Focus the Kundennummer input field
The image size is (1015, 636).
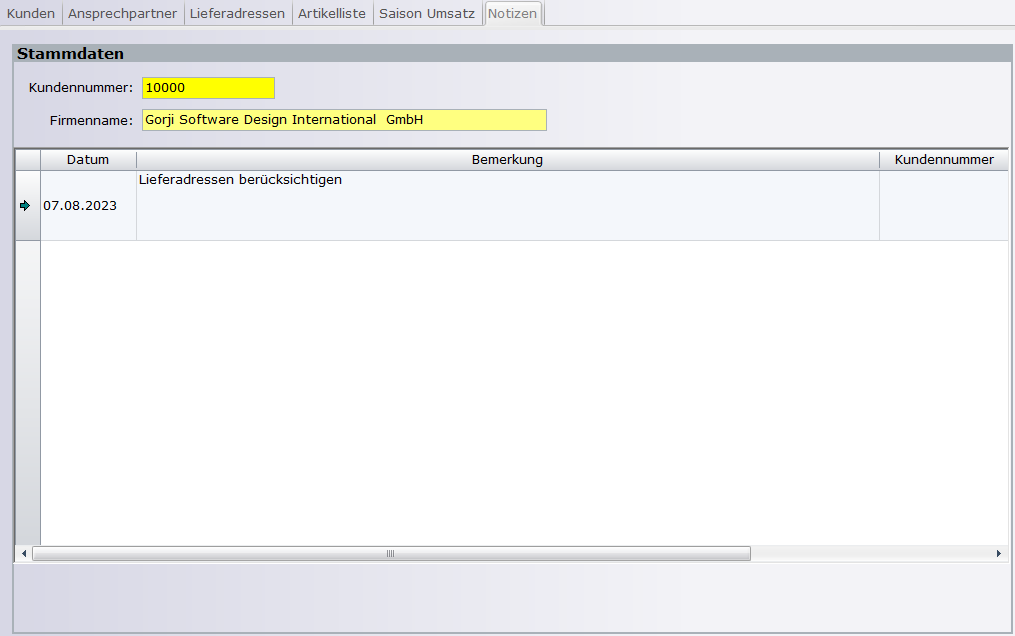pyautogui.click(x=208, y=88)
